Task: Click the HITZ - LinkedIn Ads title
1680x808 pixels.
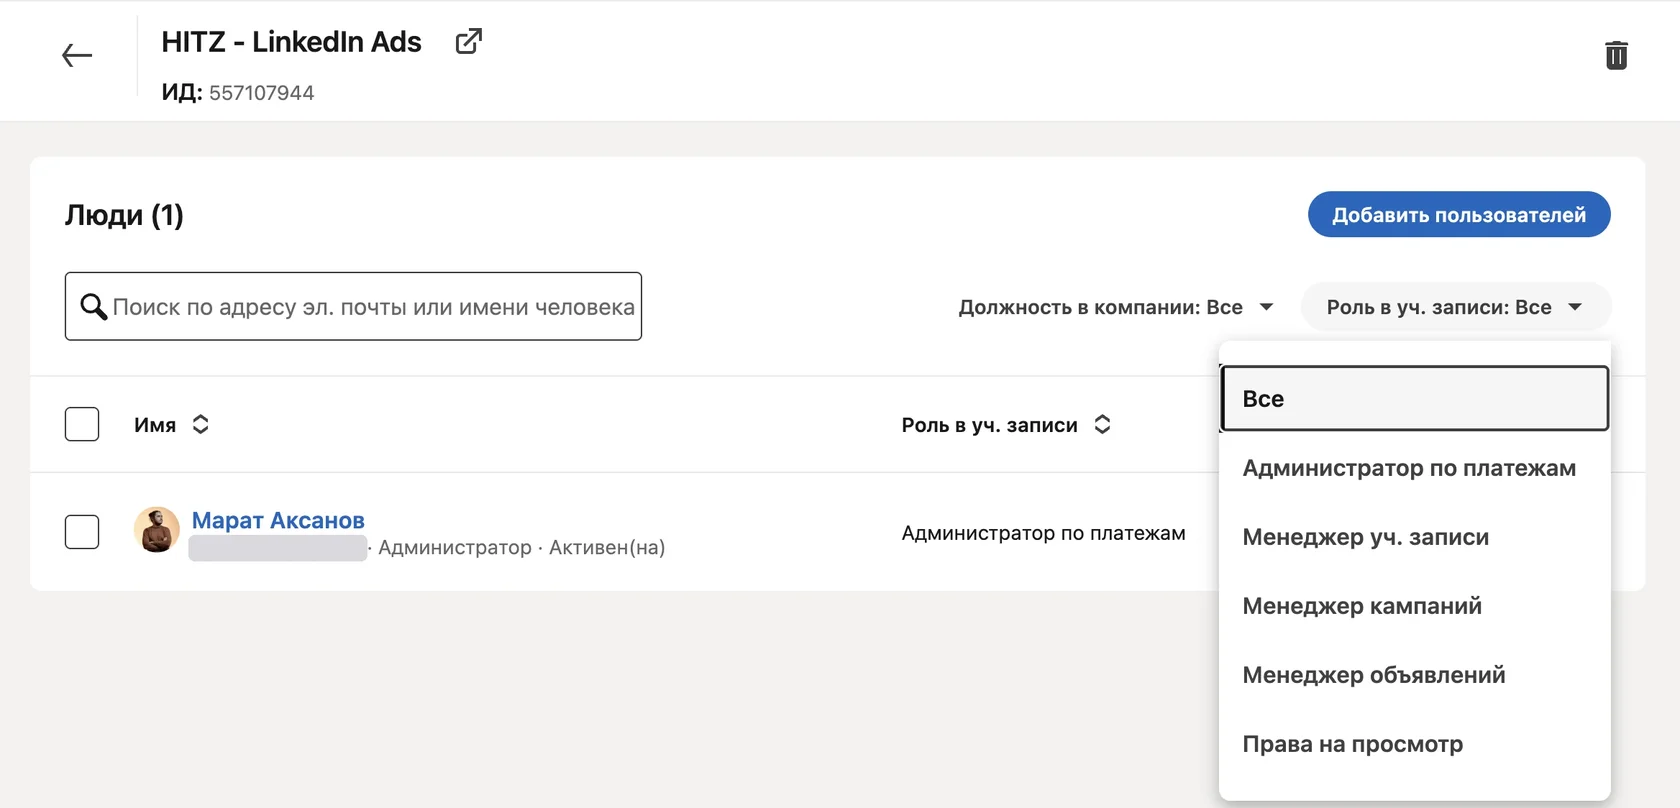Action: pos(291,42)
